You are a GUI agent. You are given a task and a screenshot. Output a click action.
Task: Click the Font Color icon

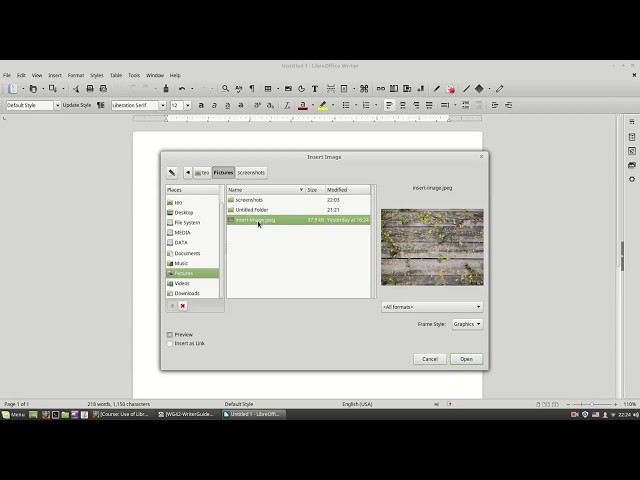point(302,105)
